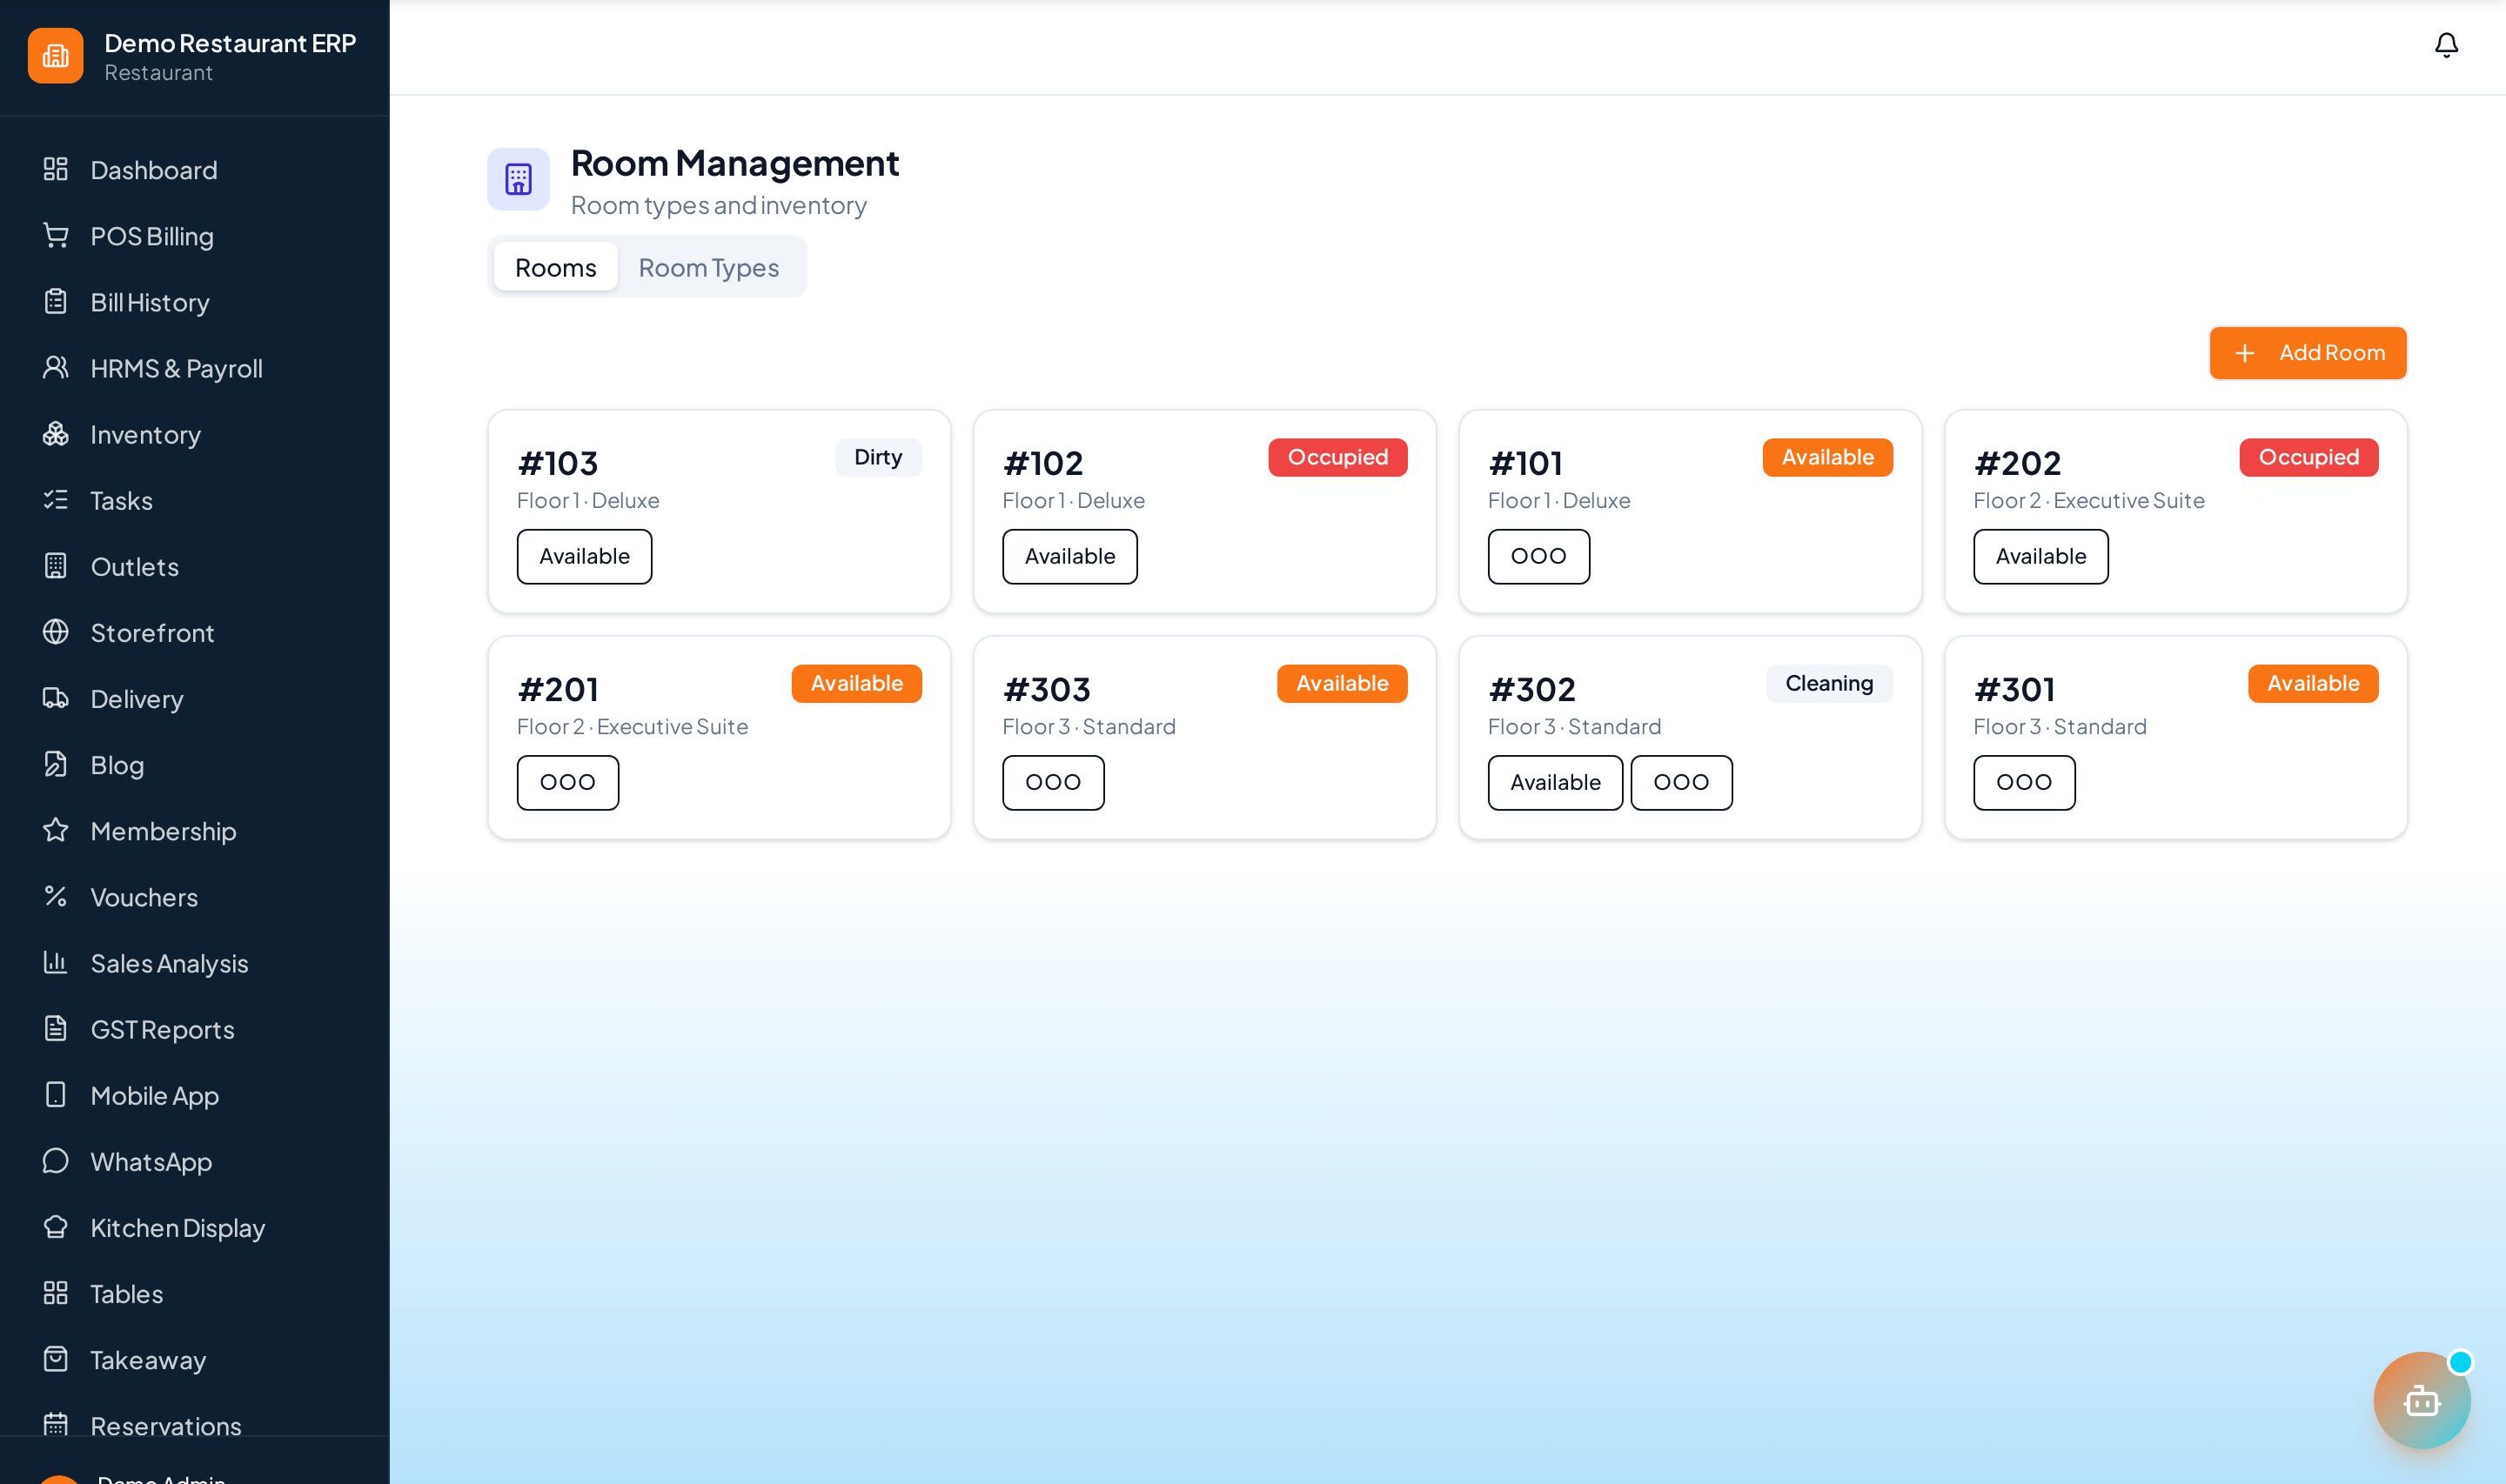The image size is (2506, 1484).
Task: Click the Occupied badge on room #202
Action: [2308, 457]
